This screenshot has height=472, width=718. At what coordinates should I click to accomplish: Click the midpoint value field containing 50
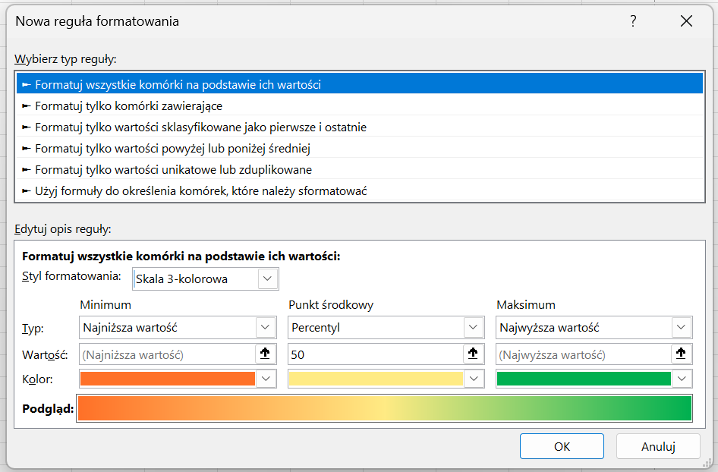(374, 353)
